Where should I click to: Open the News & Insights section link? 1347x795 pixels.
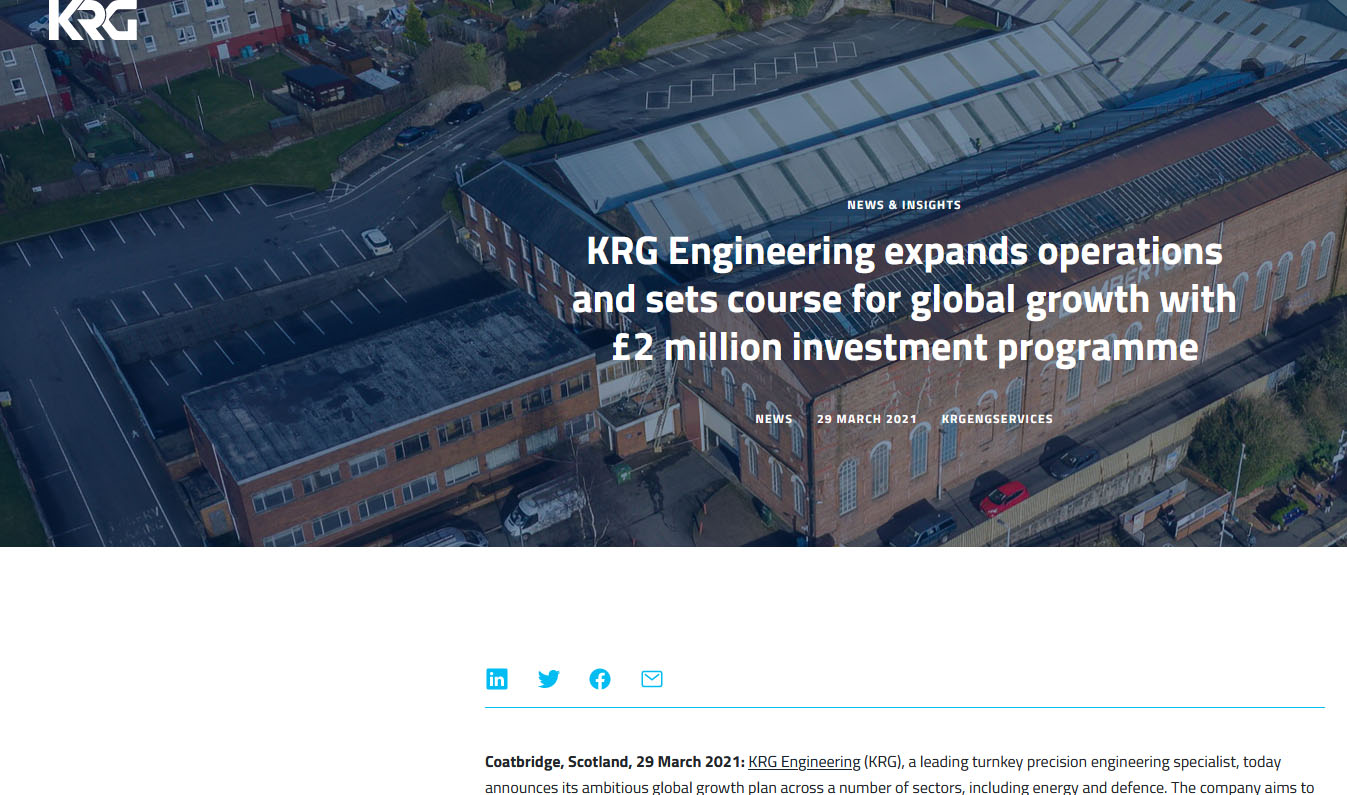[x=903, y=205]
